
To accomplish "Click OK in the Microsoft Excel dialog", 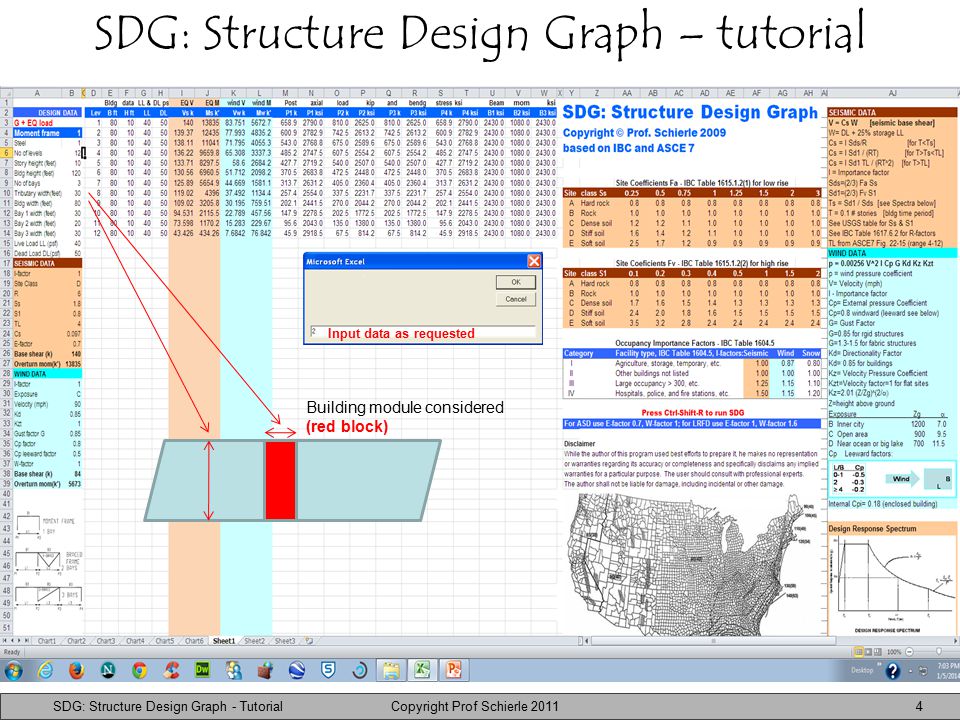I will [516, 282].
